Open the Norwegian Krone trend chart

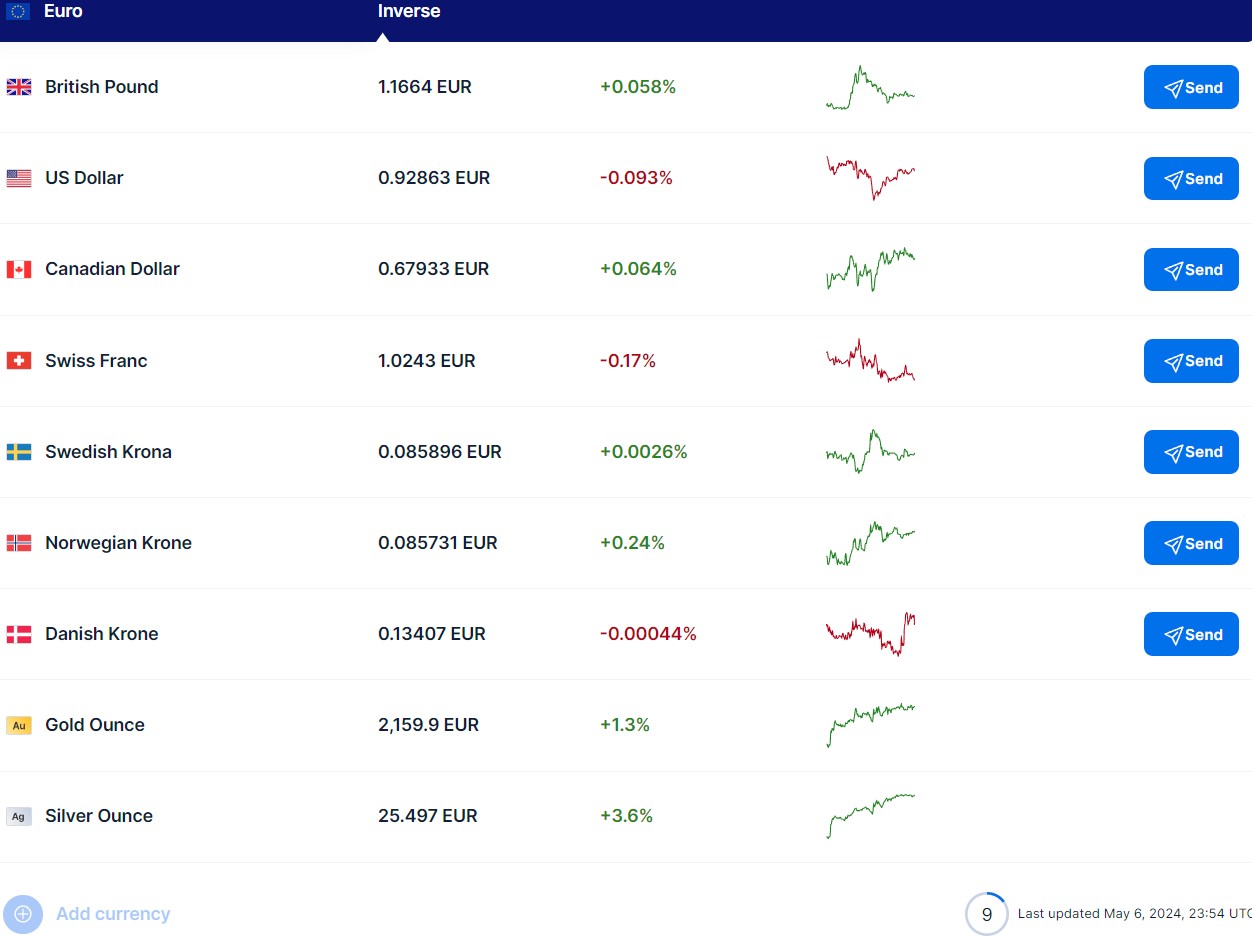[x=870, y=543]
